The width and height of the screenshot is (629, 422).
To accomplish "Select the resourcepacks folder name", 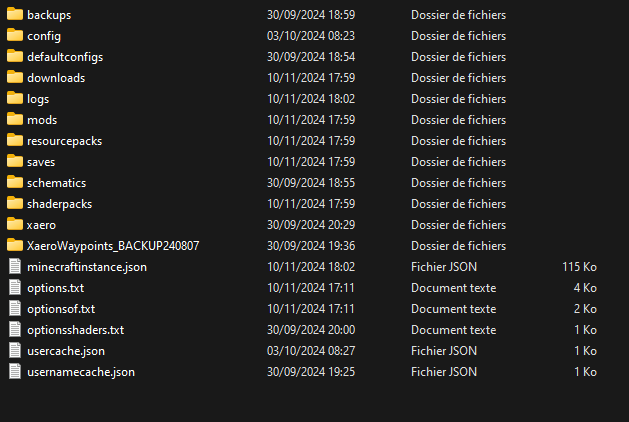I will click(x=65, y=141).
